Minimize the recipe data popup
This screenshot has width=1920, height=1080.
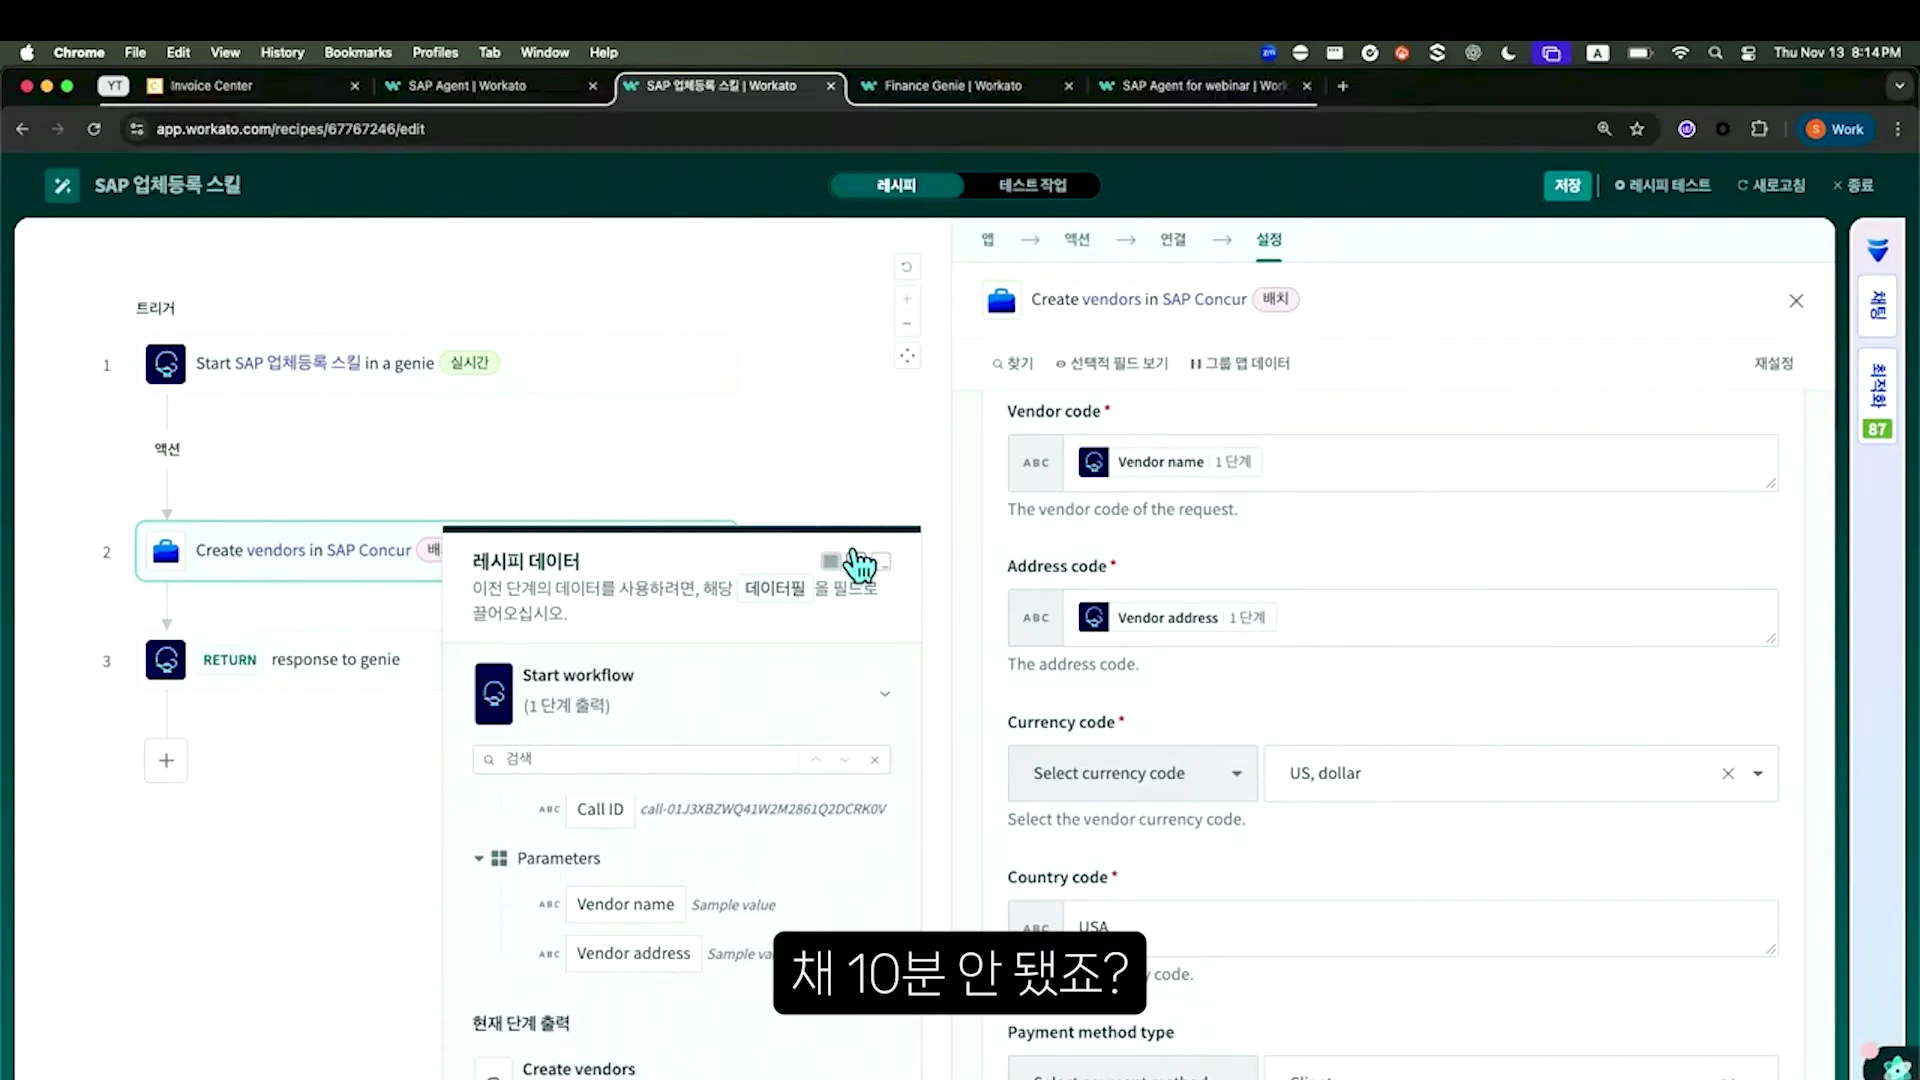click(882, 561)
